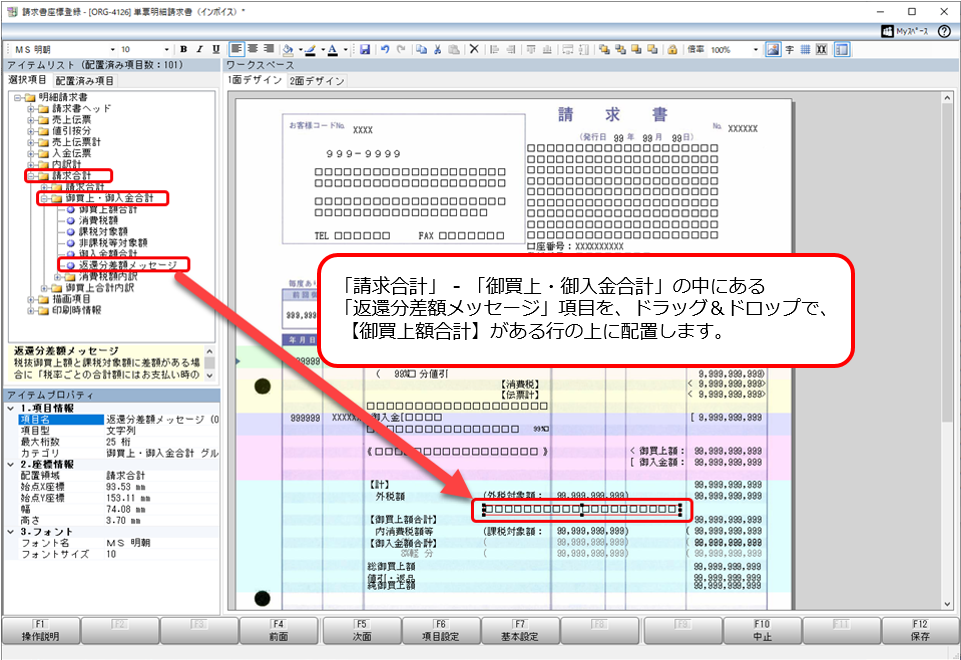Click the fill color bucket icon

(288, 50)
